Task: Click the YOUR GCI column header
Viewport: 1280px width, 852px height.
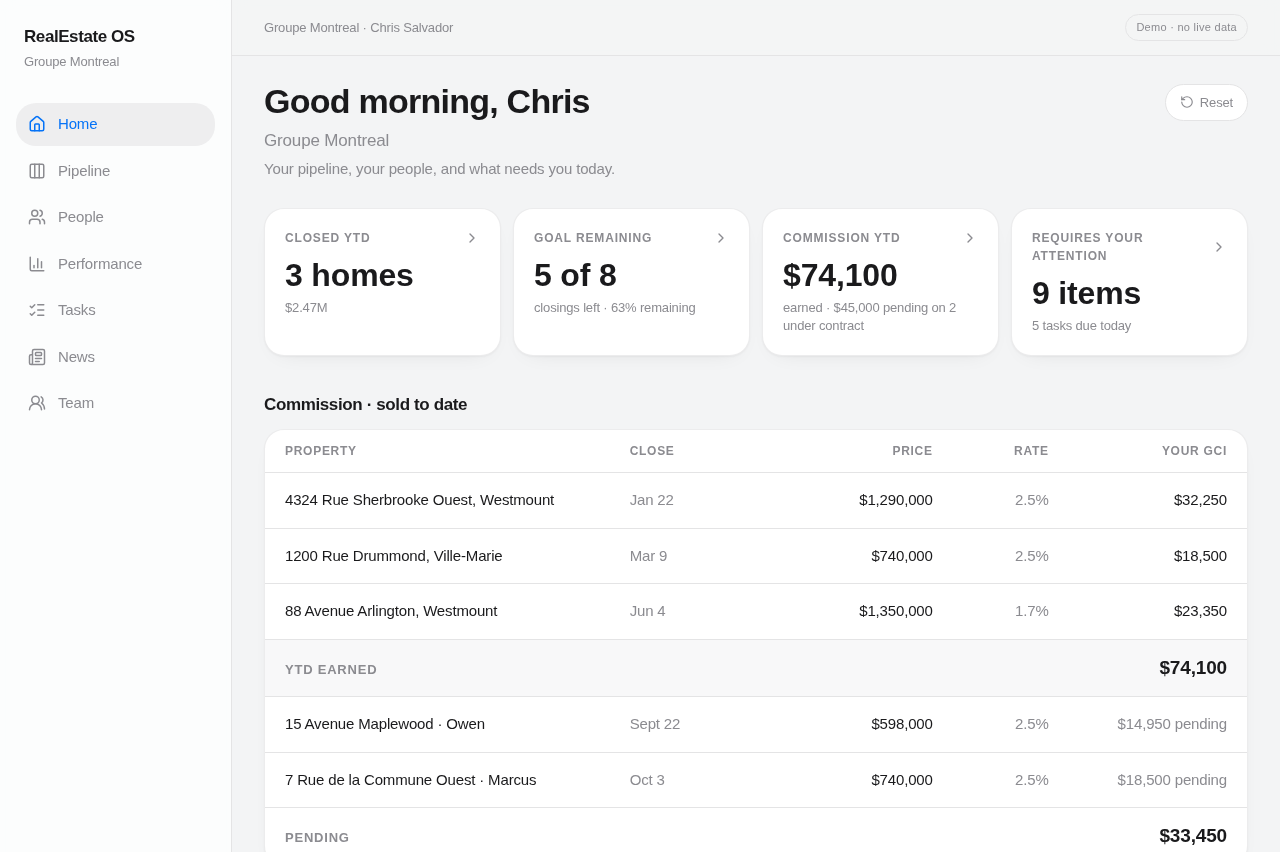Action: click(x=1194, y=451)
